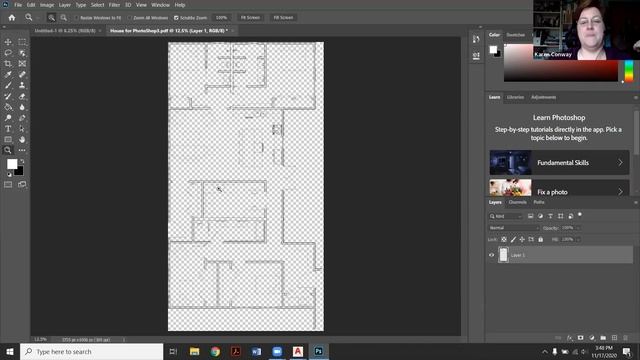Select the Hand tool
640x360 pixels.
22,140
